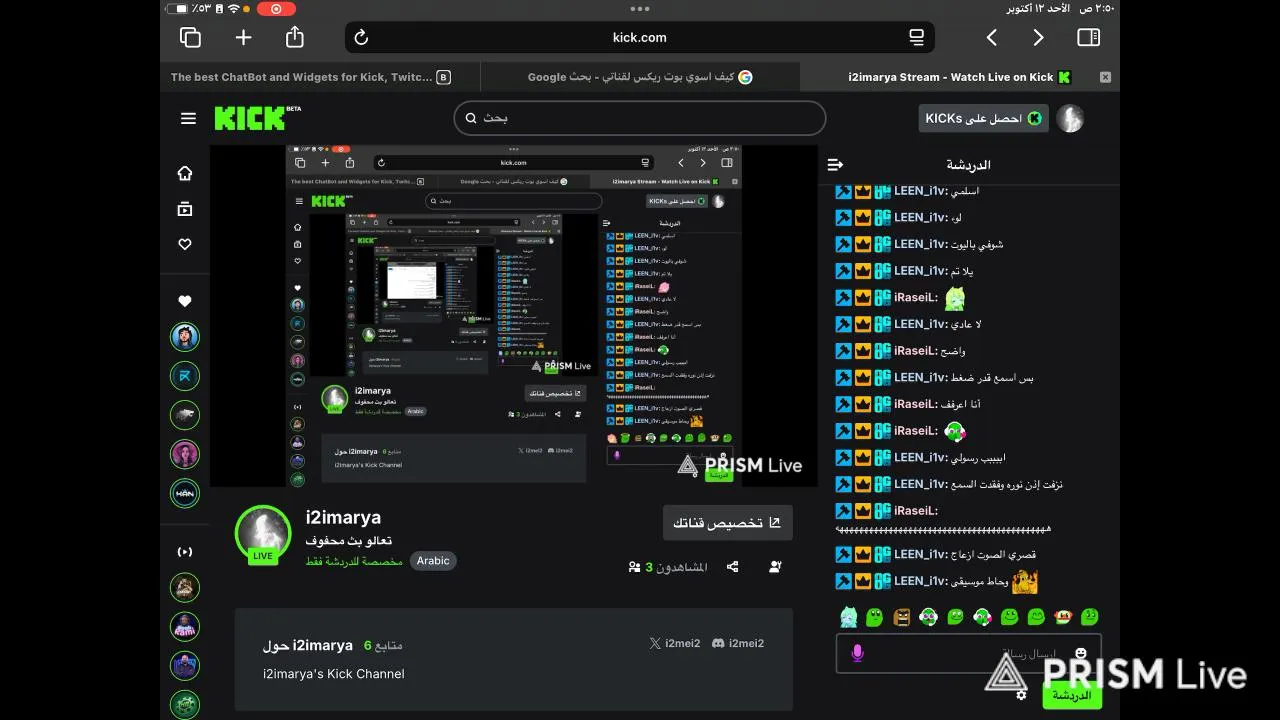The height and width of the screenshot is (720, 1280).
Task: Click the recommended live broadcast icon in sidebar
Action: (185, 552)
